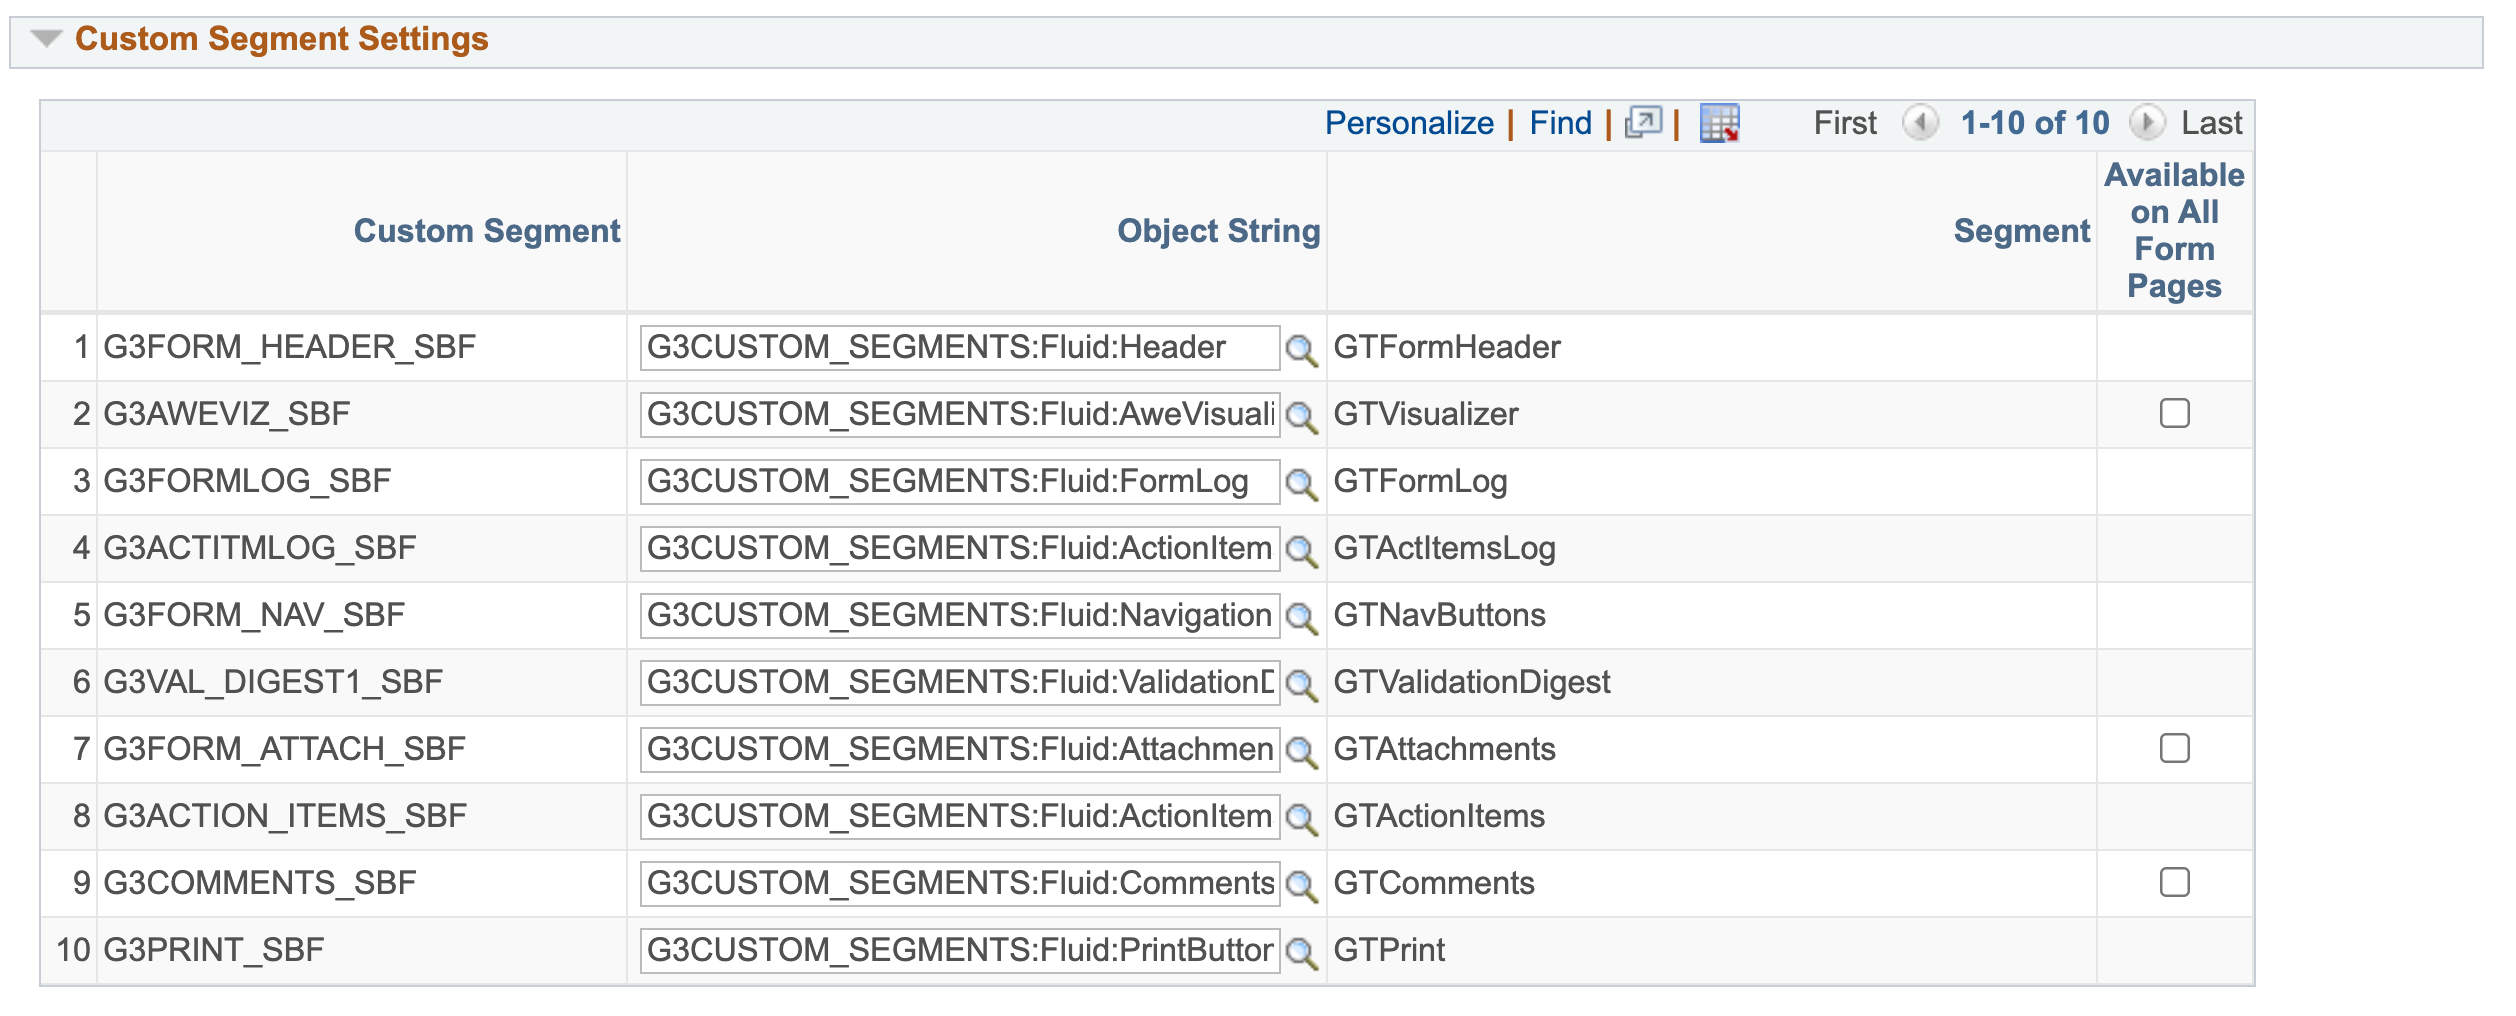This screenshot has width=2516, height=1016.
Task: Collapse the Custom Segment Settings section
Action: [46, 39]
